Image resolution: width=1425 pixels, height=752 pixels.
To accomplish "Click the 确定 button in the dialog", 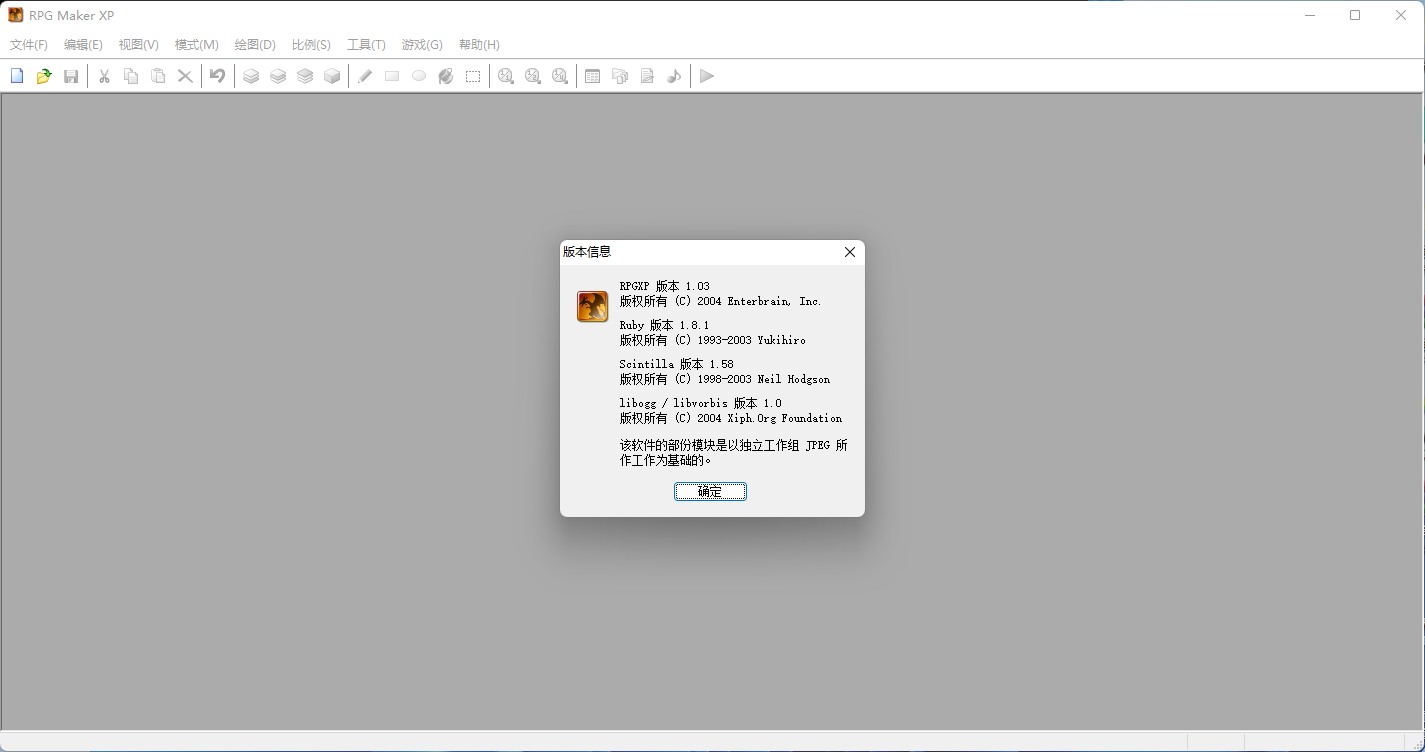I will (x=710, y=491).
